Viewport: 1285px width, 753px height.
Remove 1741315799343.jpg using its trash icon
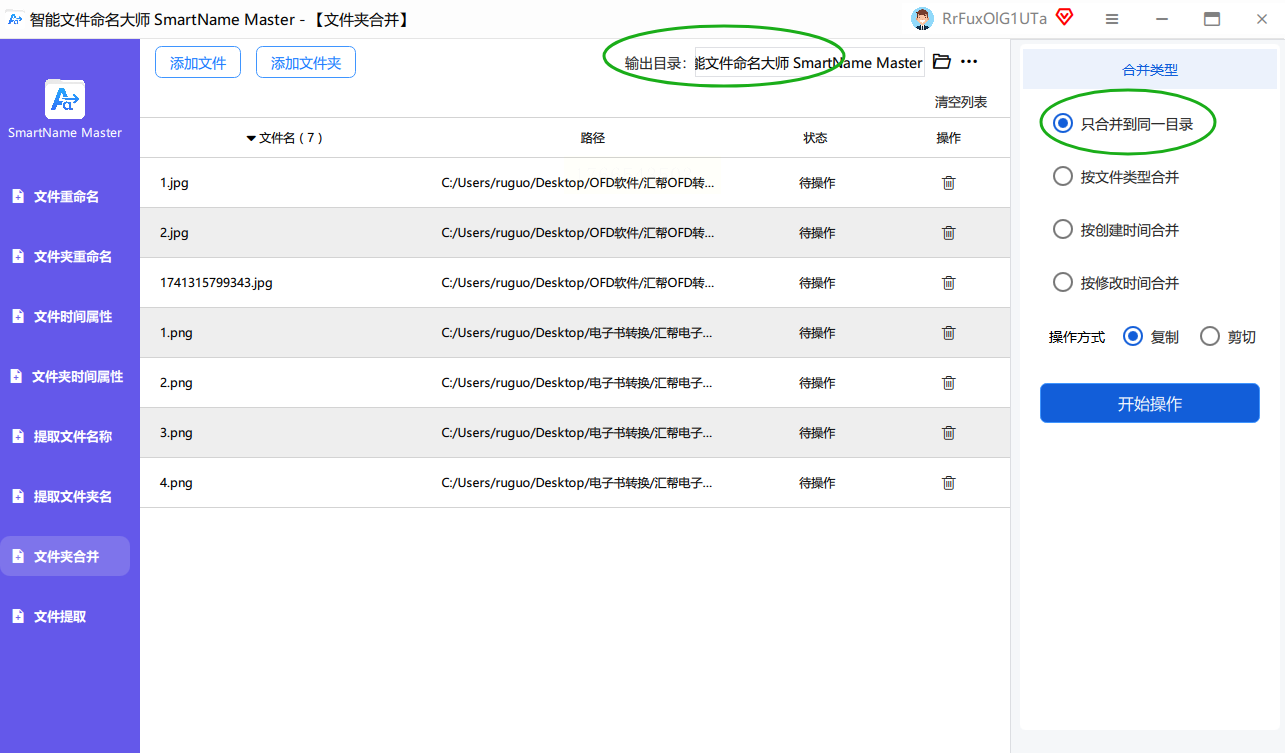coord(949,283)
